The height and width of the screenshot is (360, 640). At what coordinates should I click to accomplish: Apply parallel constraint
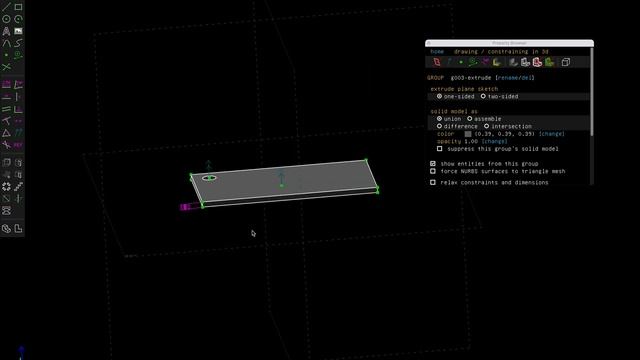pyautogui.click(x=6, y=109)
